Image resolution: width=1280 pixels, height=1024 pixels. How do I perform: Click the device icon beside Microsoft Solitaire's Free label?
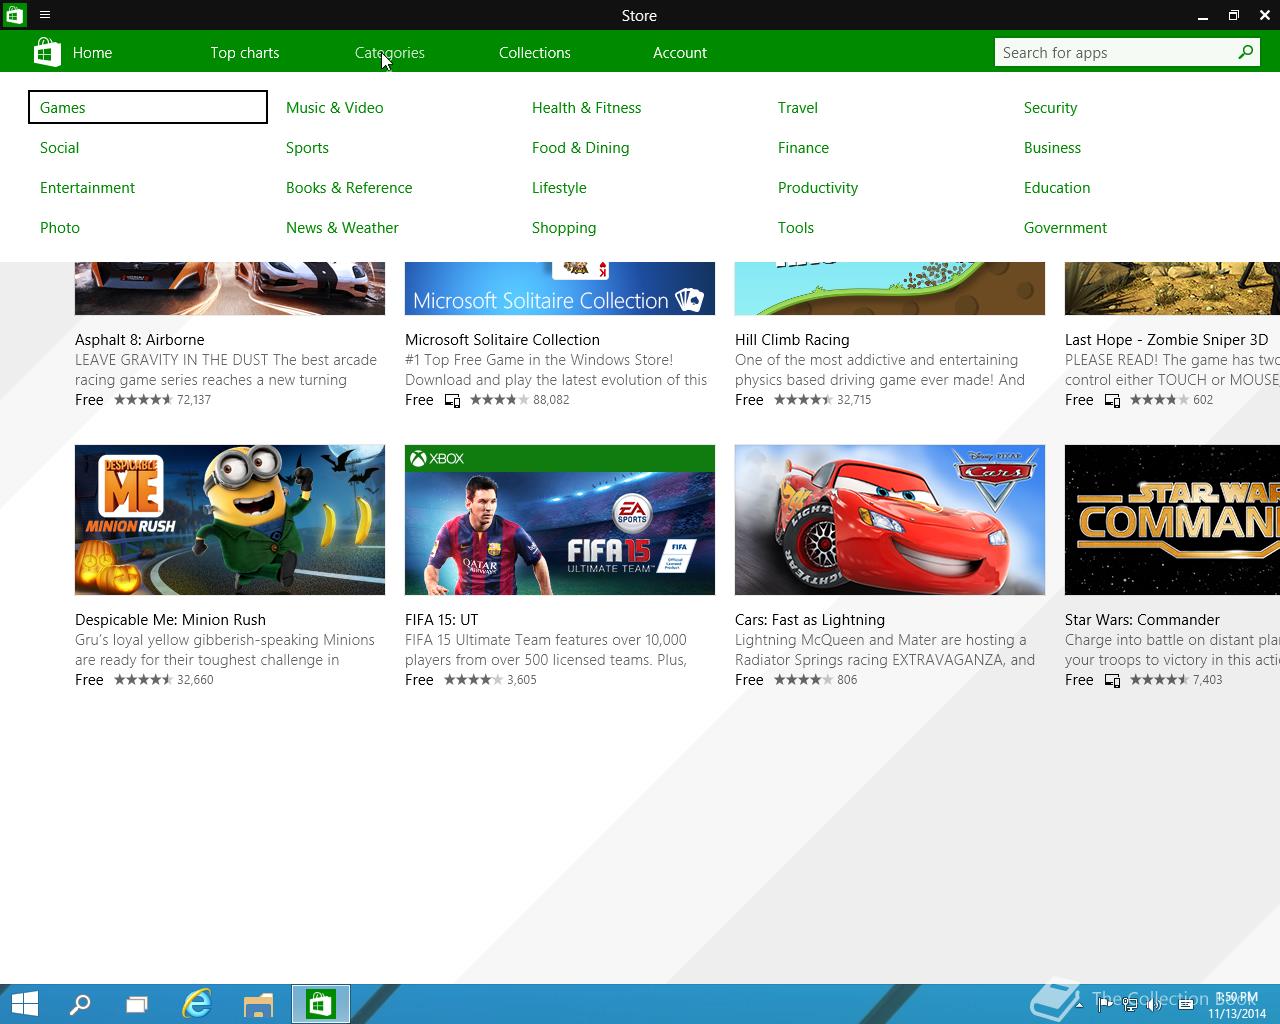(452, 400)
